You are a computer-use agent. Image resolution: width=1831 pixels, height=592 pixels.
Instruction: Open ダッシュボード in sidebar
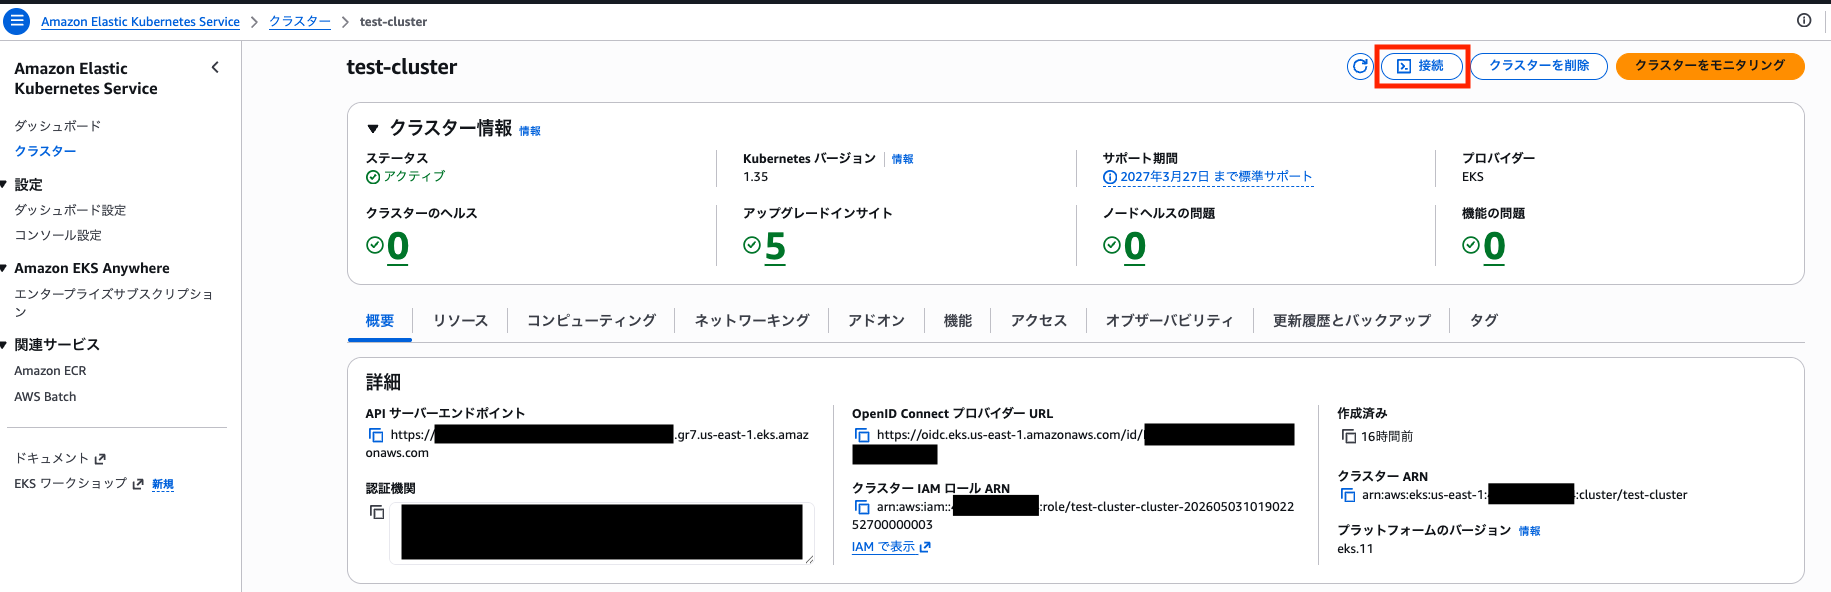tap(58, 126)
